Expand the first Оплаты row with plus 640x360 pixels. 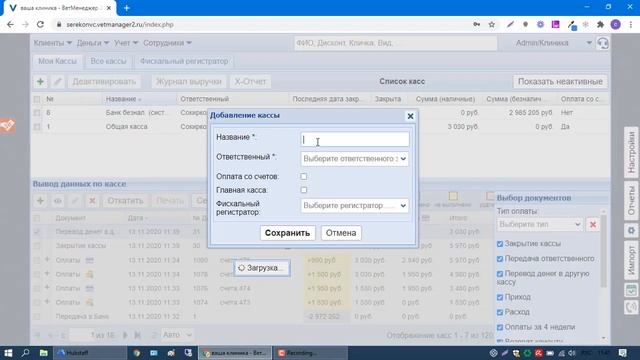[47, 260]
